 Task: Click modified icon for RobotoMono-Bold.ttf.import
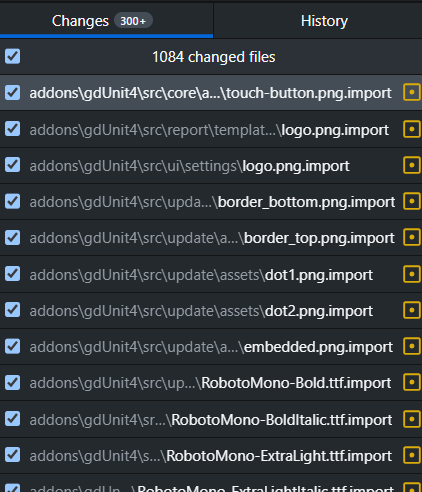pyautogui.click(x=412, y=382)
